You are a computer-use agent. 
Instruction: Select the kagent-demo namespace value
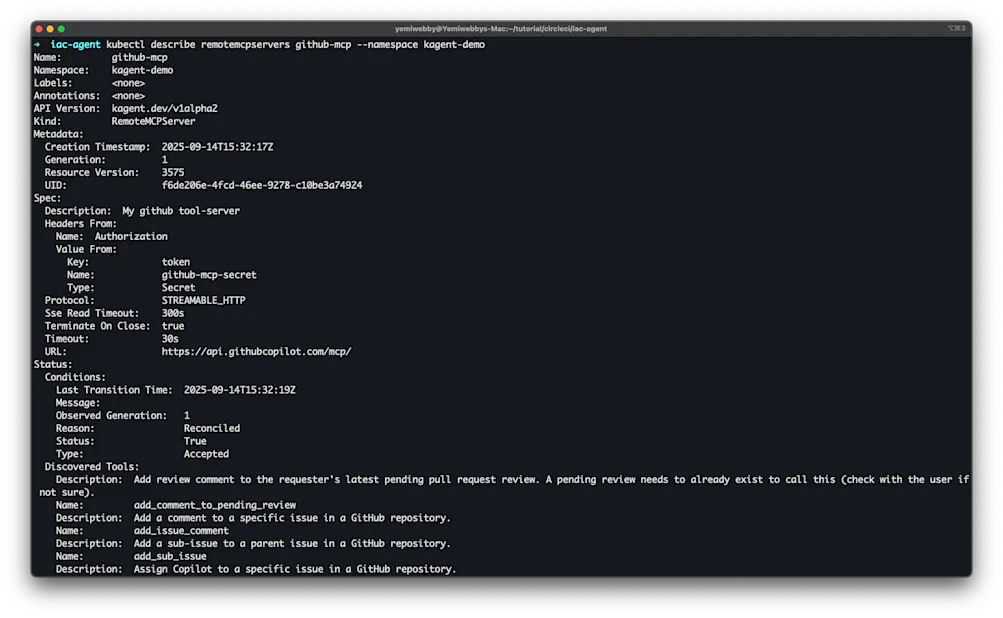[144, 69]
